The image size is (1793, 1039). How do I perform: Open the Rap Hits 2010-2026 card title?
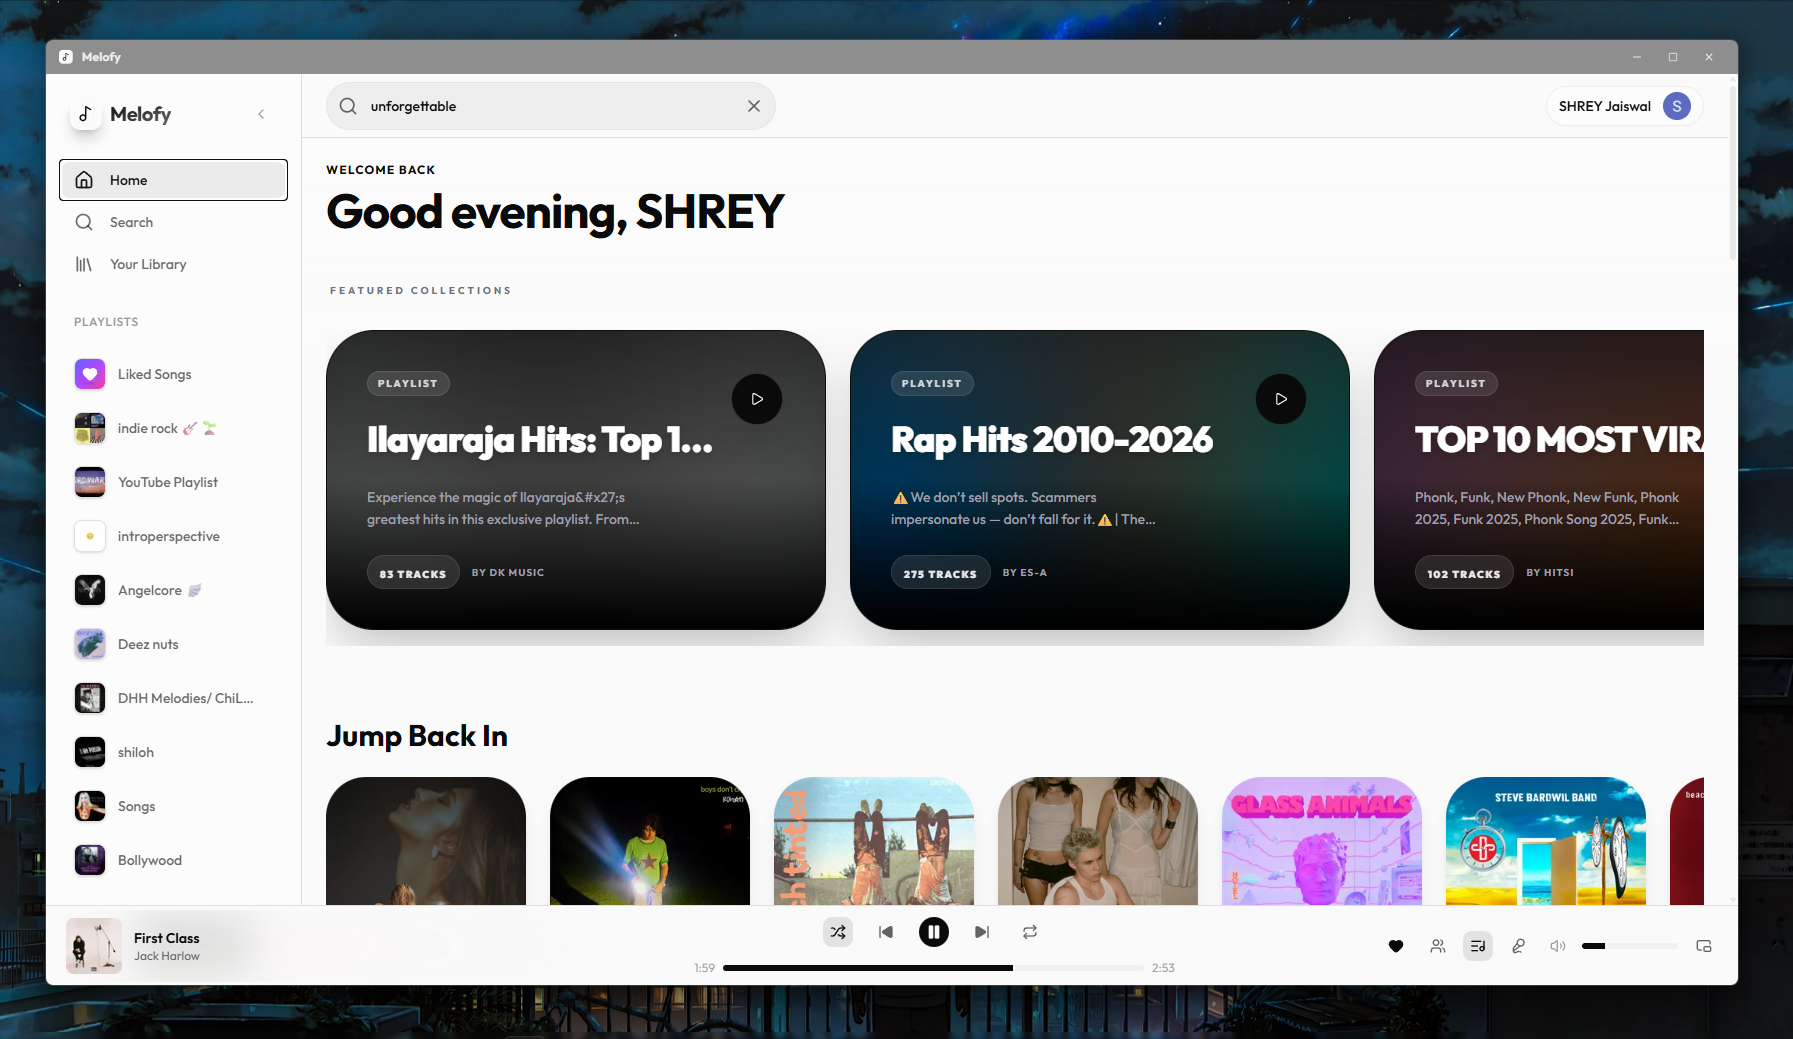click(1052, 440)
